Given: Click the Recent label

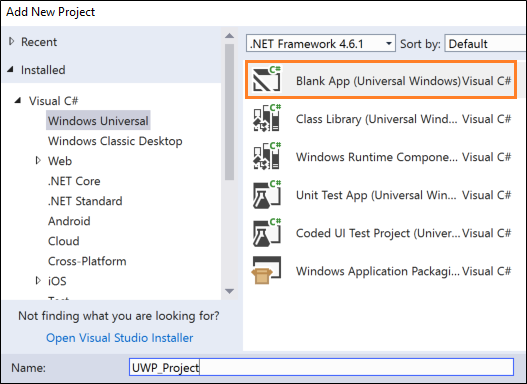Looking at the screenshot, I should (39, 42).
